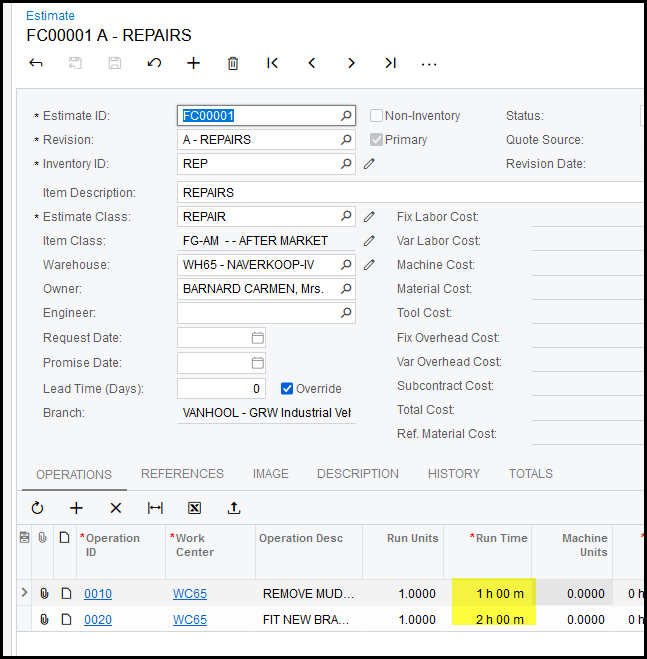Export operations grid to Excel

tap(194, 508)
